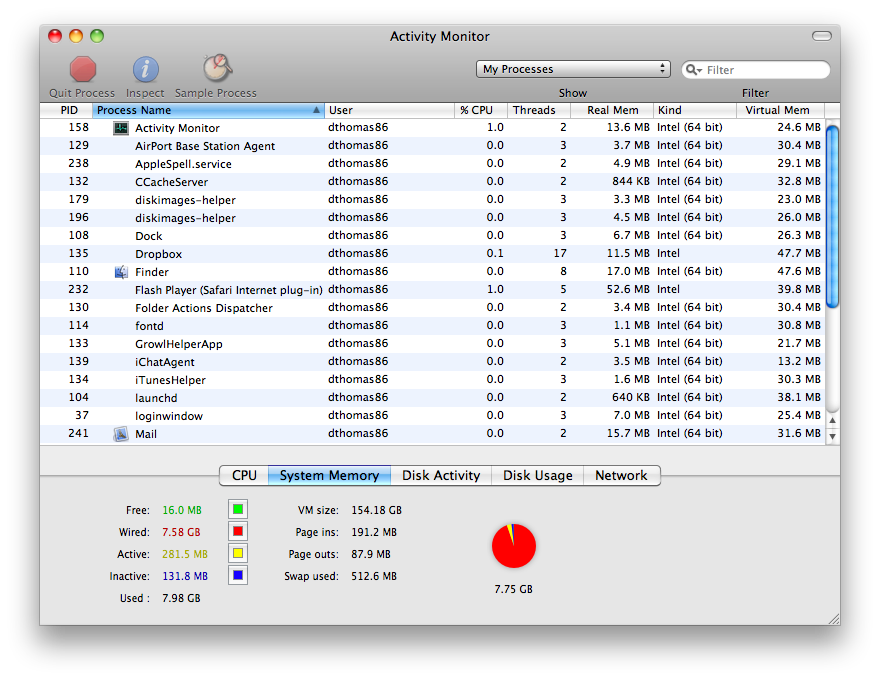Switch to the Disk Usage tab
This screenshot has width=880, height=680.
point(538,475)
